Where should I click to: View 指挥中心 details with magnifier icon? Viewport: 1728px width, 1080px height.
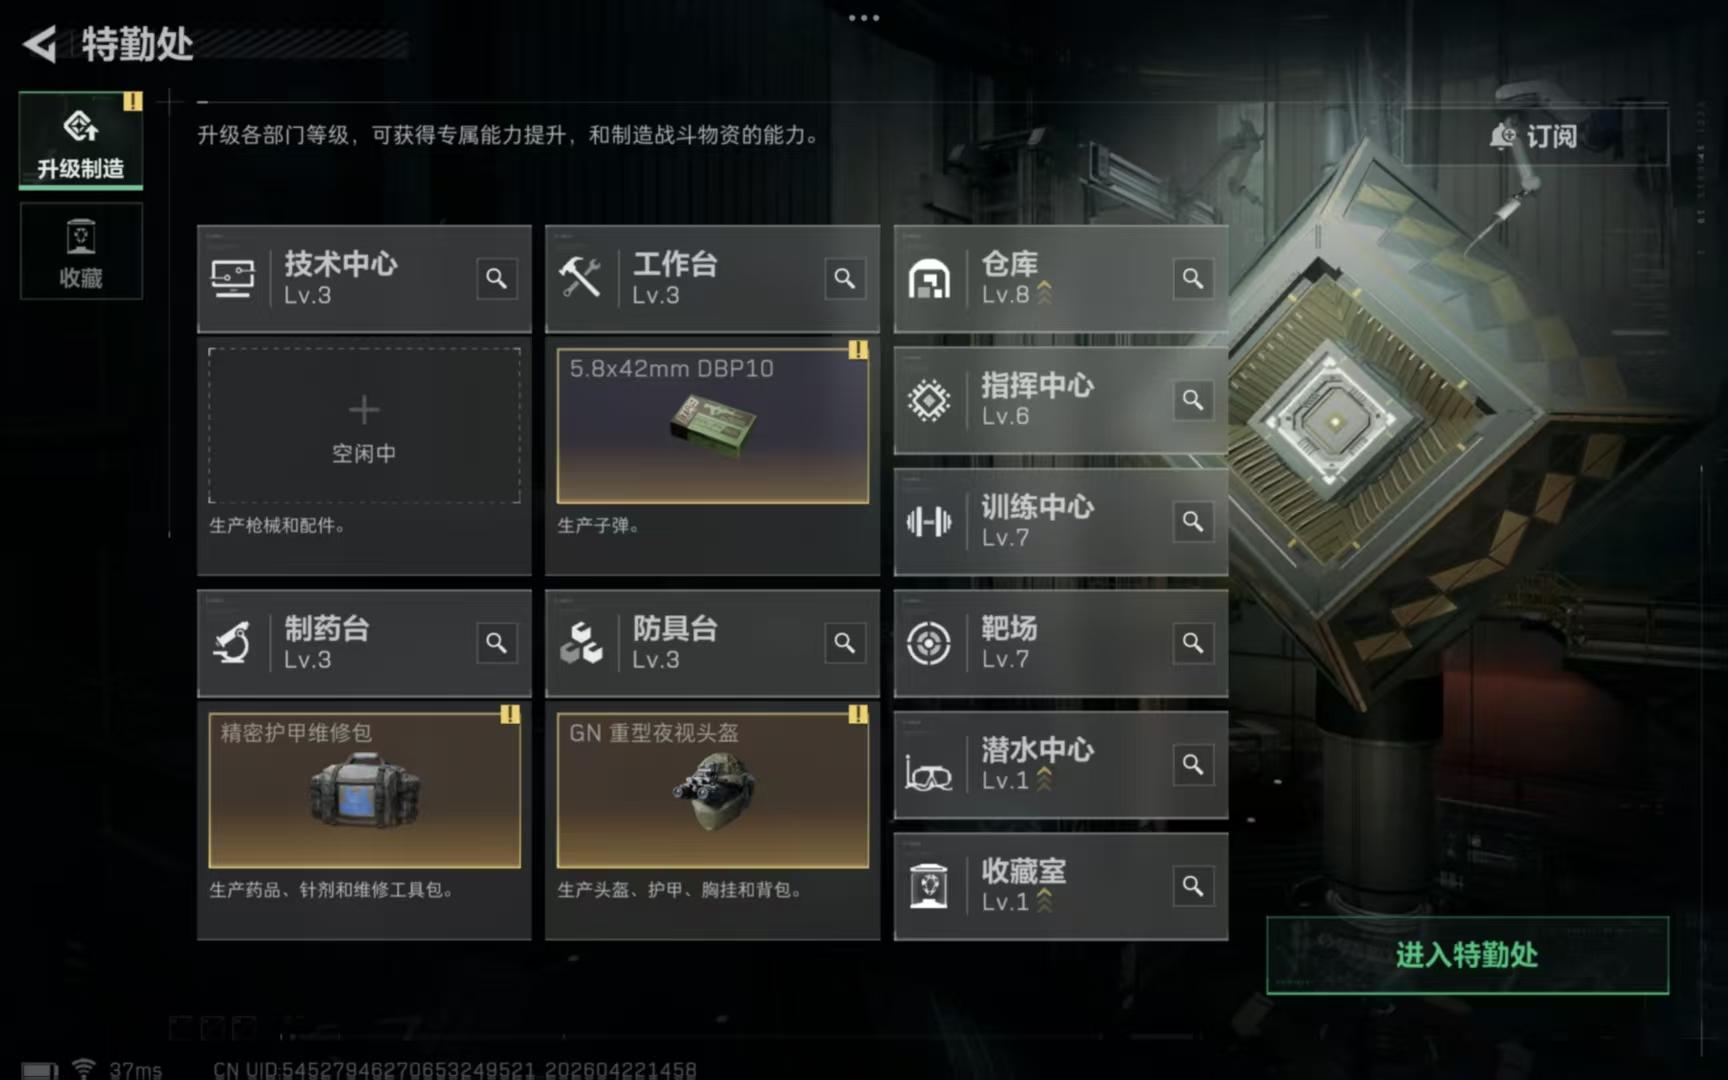[1192, 400]
